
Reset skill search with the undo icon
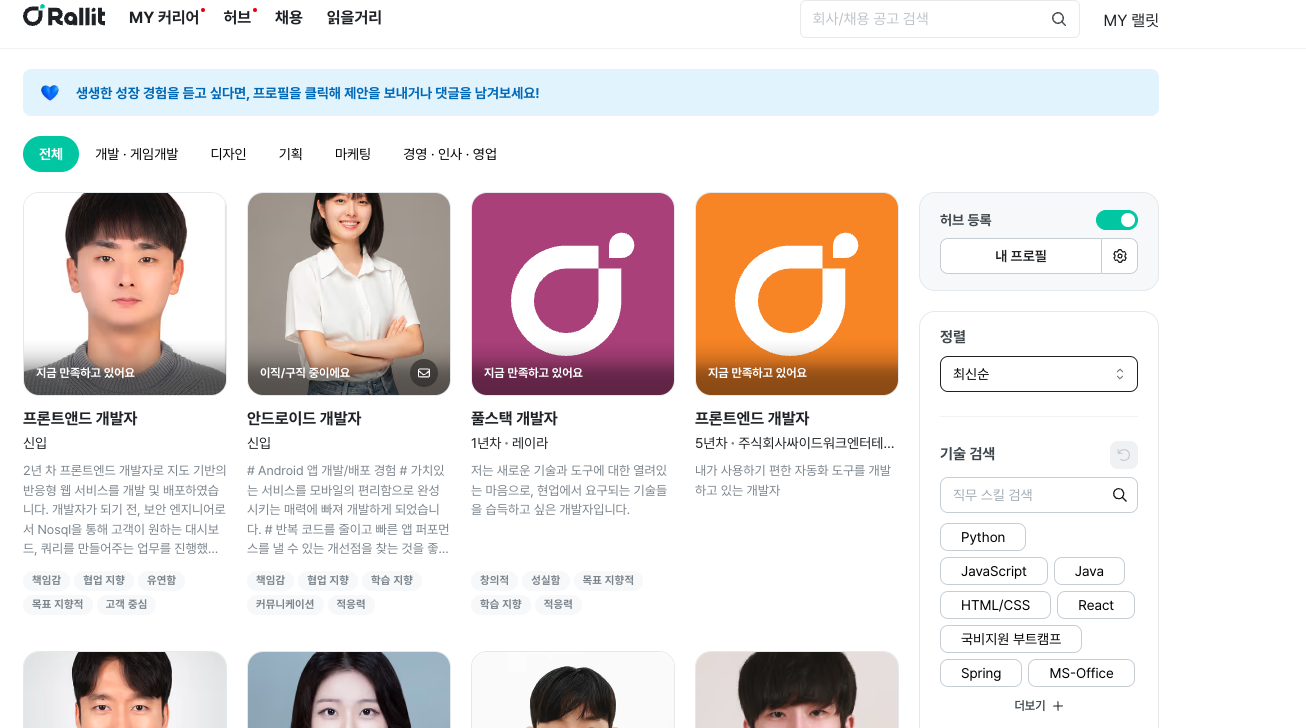tap(1124, 455)
